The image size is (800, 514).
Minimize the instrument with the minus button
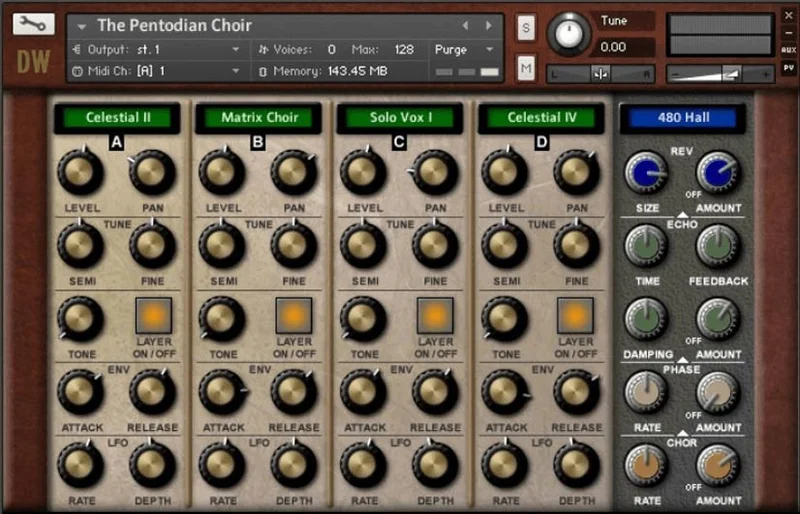pos(789,33)
